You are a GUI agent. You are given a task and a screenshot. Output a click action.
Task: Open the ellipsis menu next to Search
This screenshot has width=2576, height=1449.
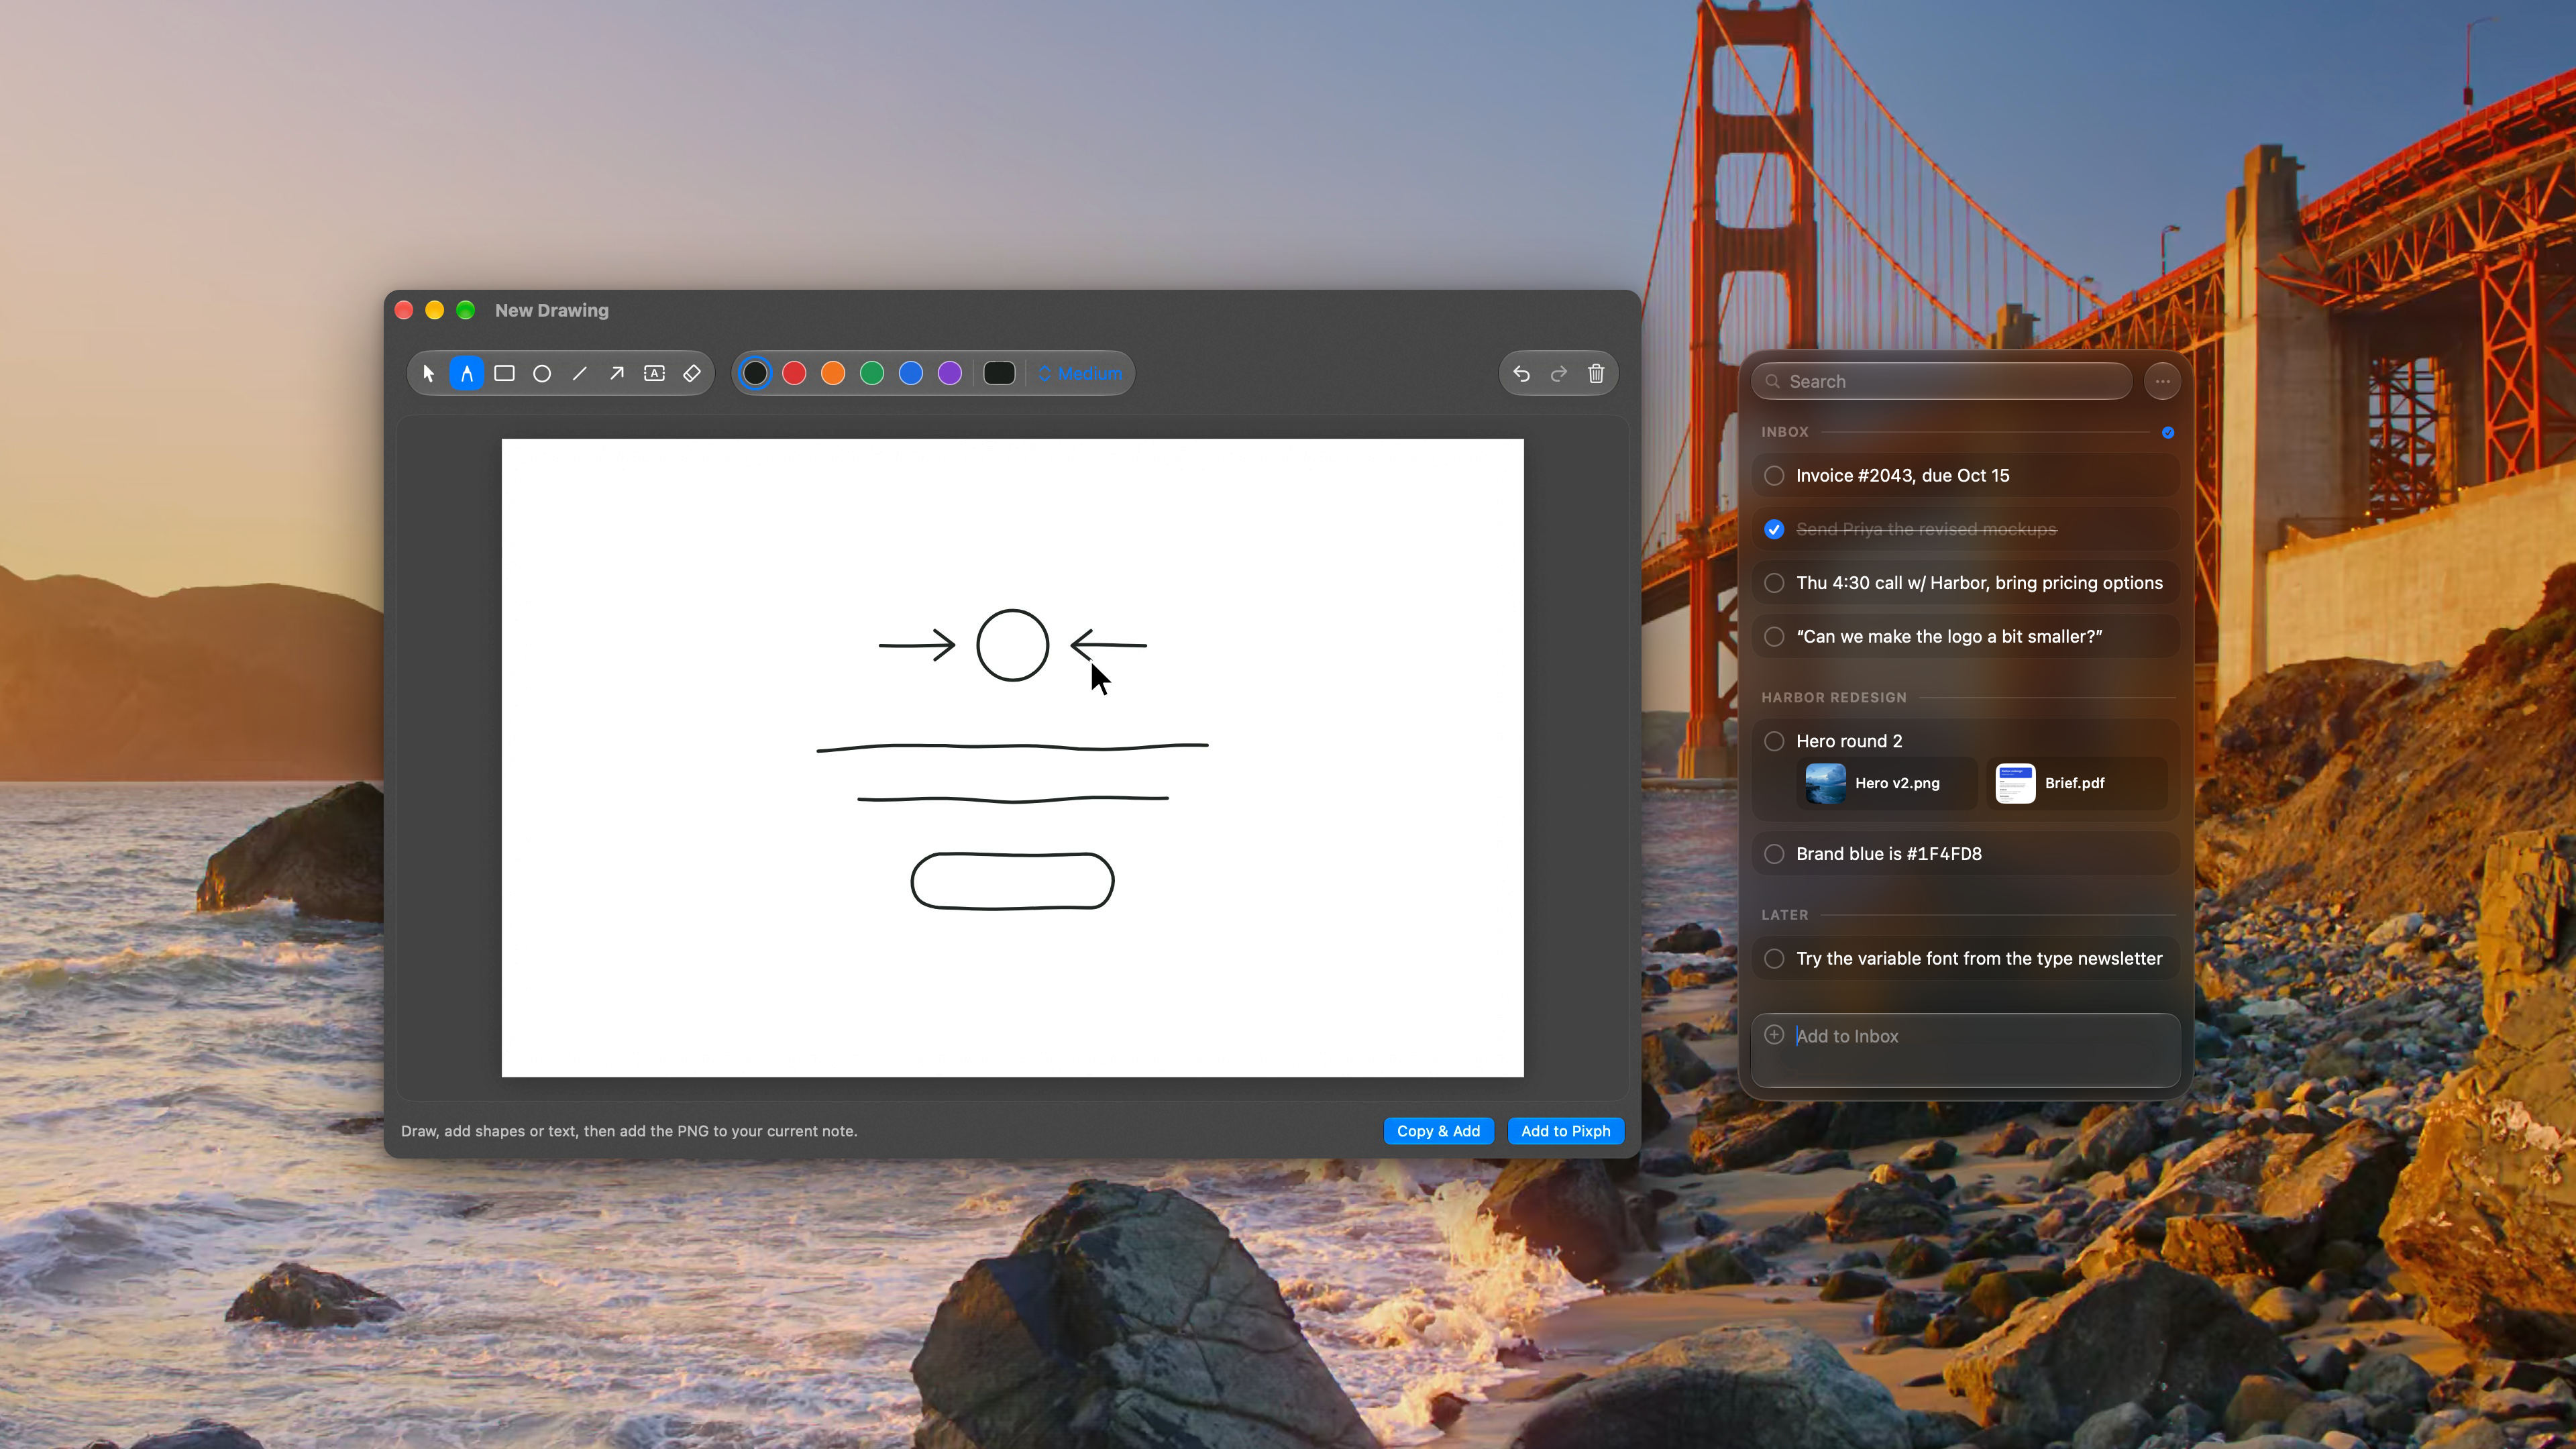pyautogui.click(x=2162, y=381)
